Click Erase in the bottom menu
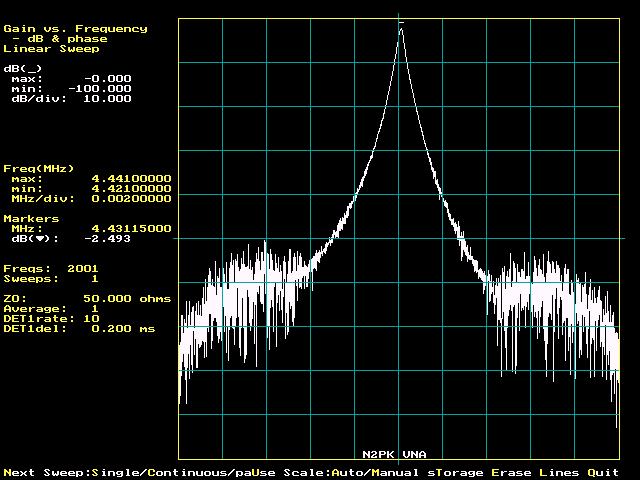This screenshot has width=640, height=480. pos(504,472)
